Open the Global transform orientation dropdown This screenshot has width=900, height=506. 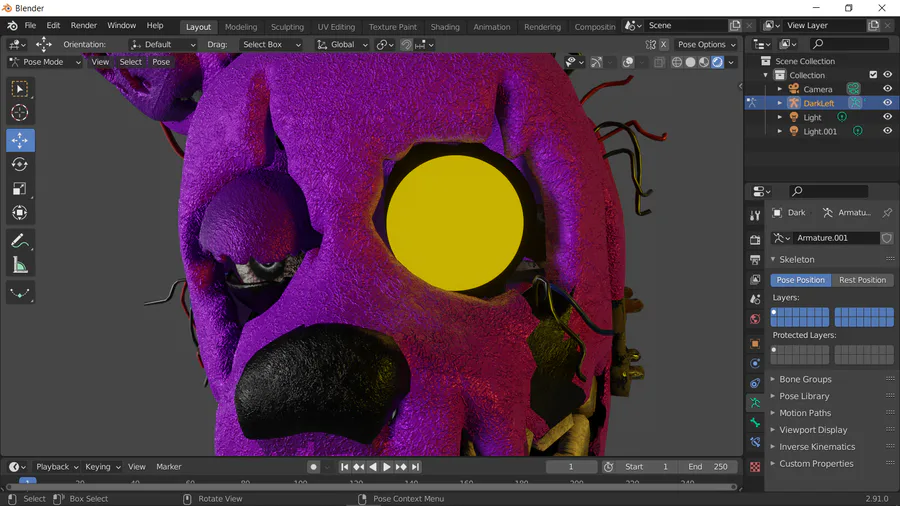coord(342,44)
